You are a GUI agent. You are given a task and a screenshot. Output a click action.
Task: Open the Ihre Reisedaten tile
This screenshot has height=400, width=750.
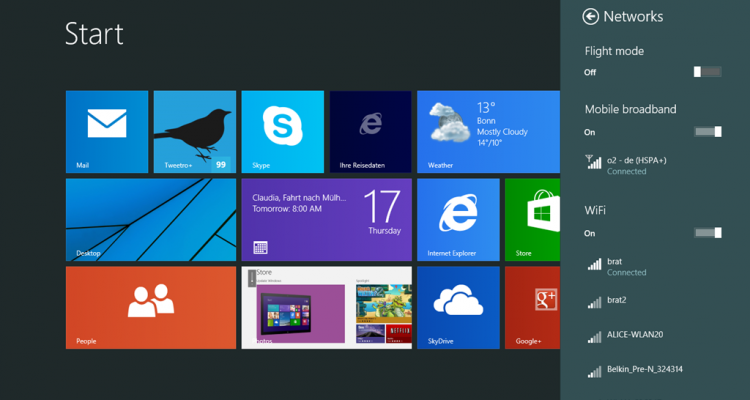pyautogui.click(x=371, y=132)
